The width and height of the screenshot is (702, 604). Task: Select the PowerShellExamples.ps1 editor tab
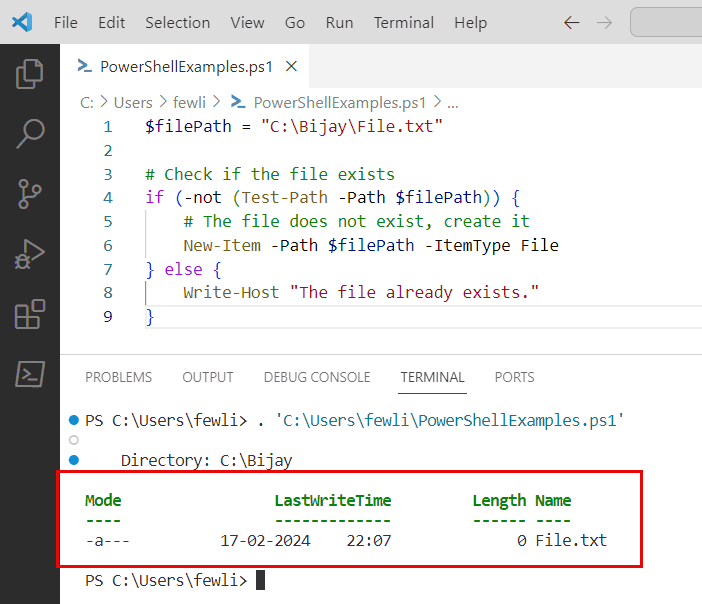185,66
